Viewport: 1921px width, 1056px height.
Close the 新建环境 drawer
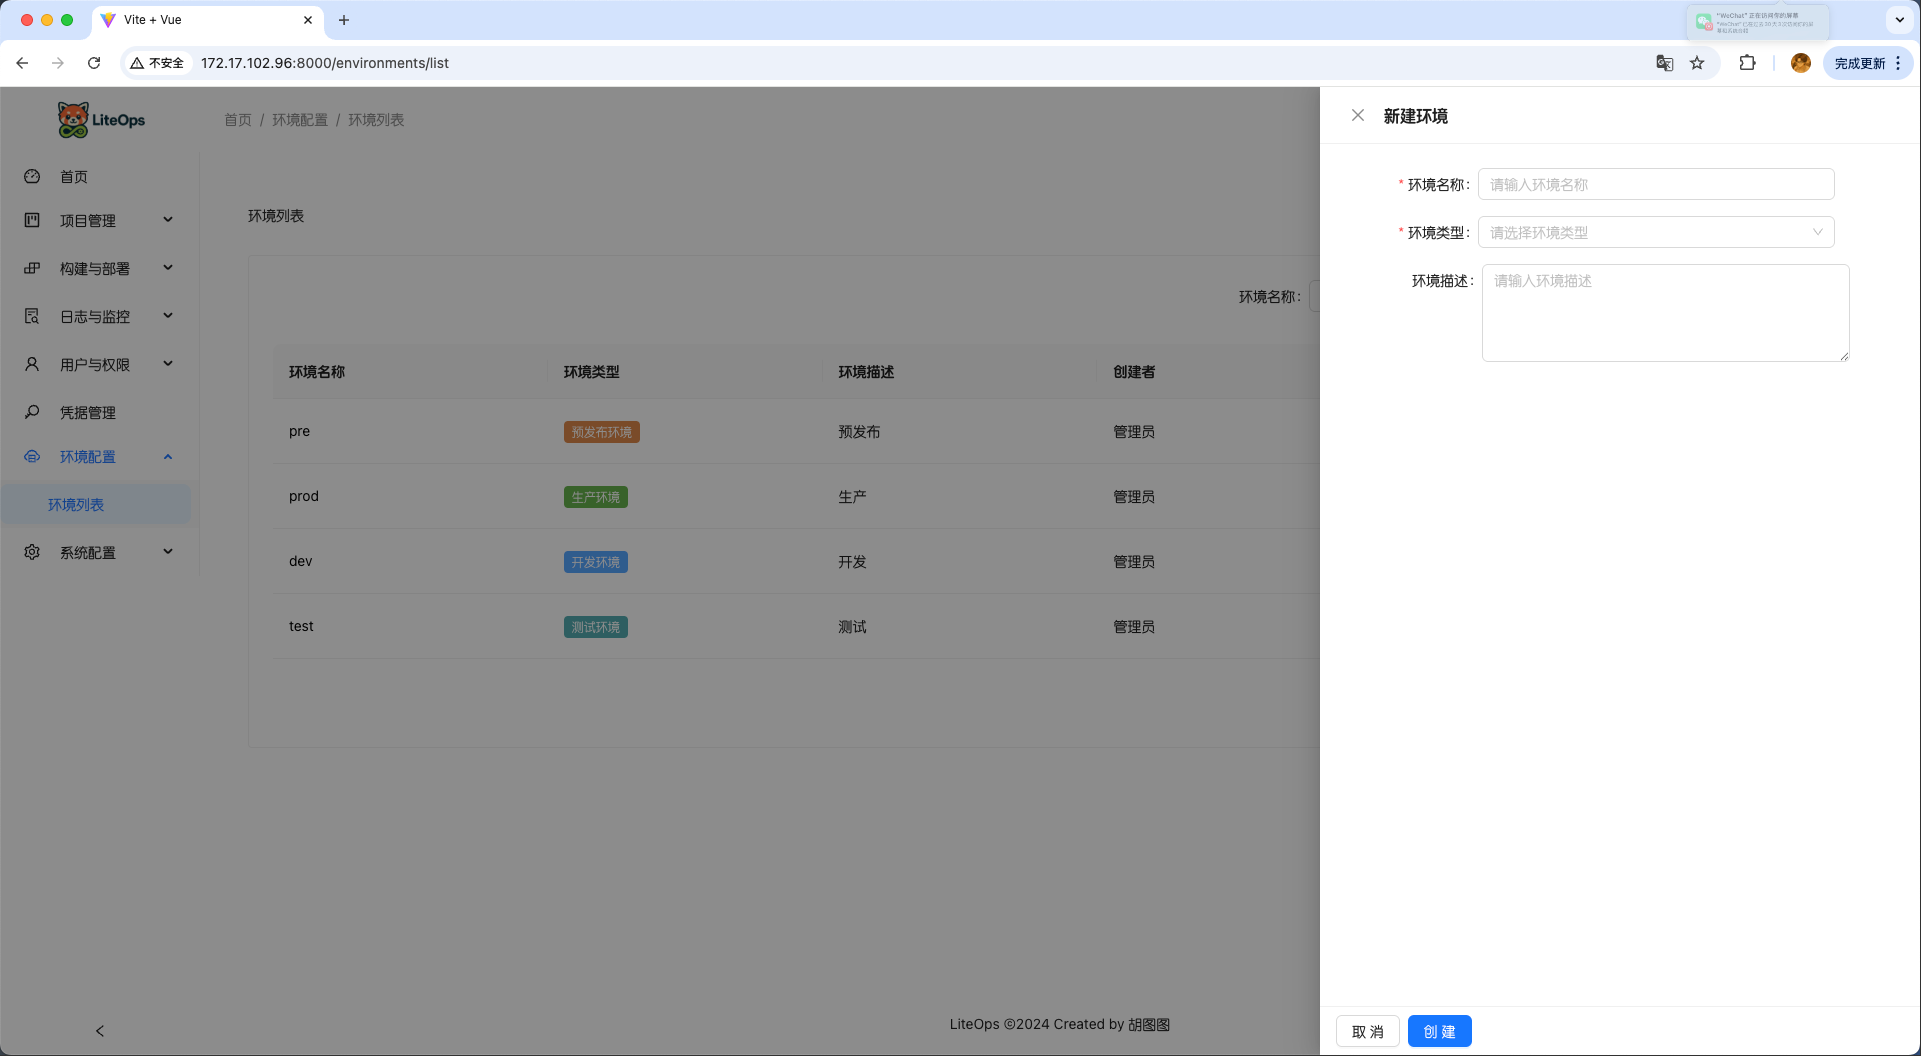point(1357,116)
